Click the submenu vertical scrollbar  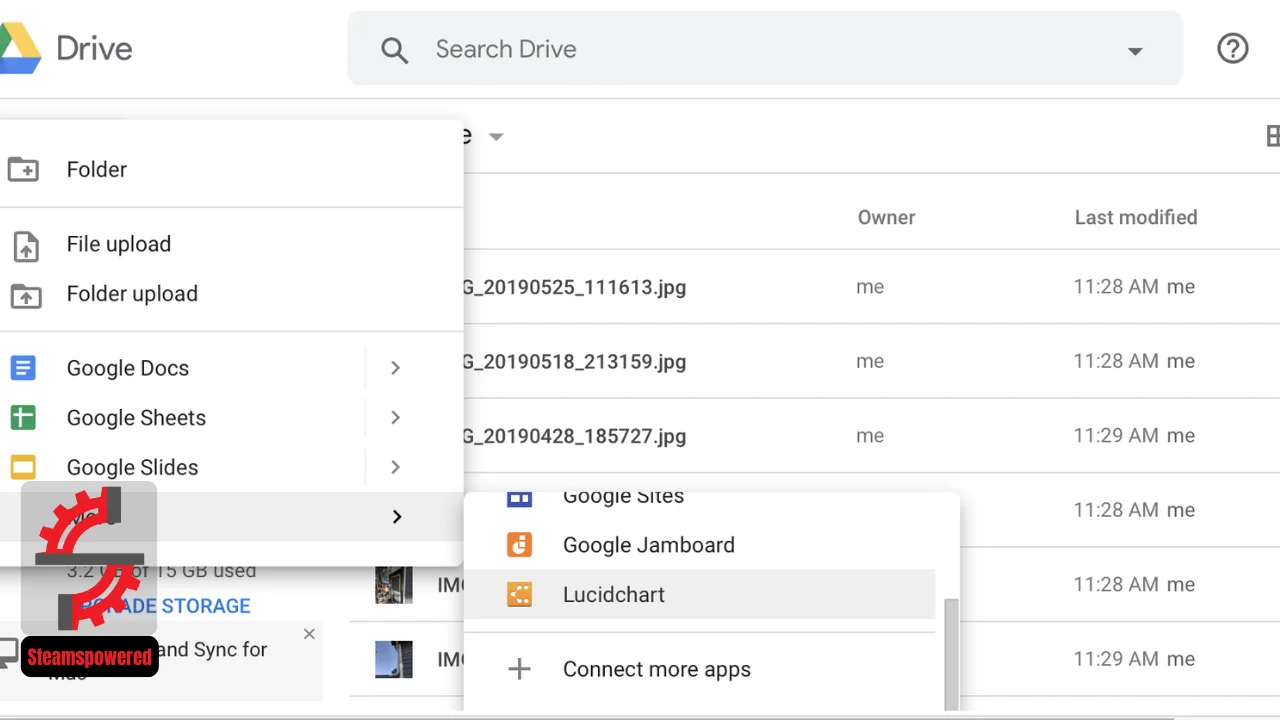tap(951, 655)
